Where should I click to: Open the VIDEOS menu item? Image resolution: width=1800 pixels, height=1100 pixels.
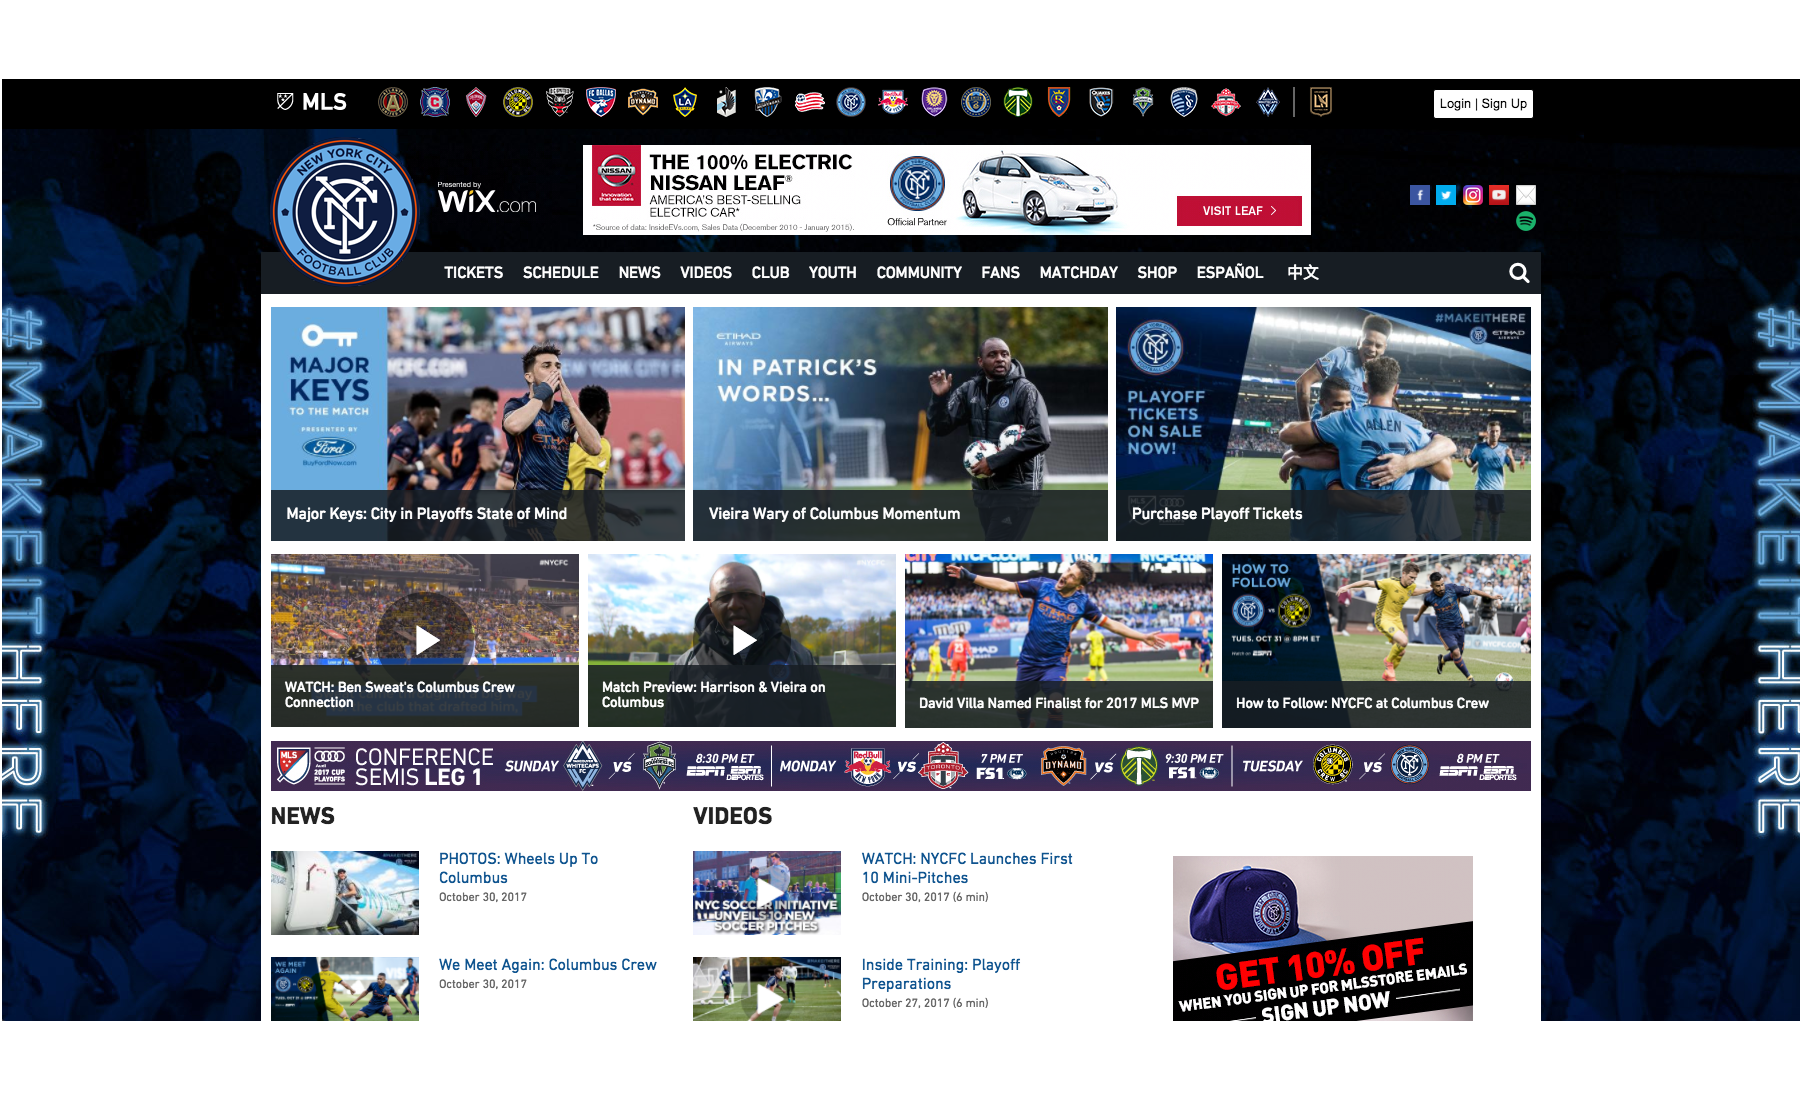[706, 272]
